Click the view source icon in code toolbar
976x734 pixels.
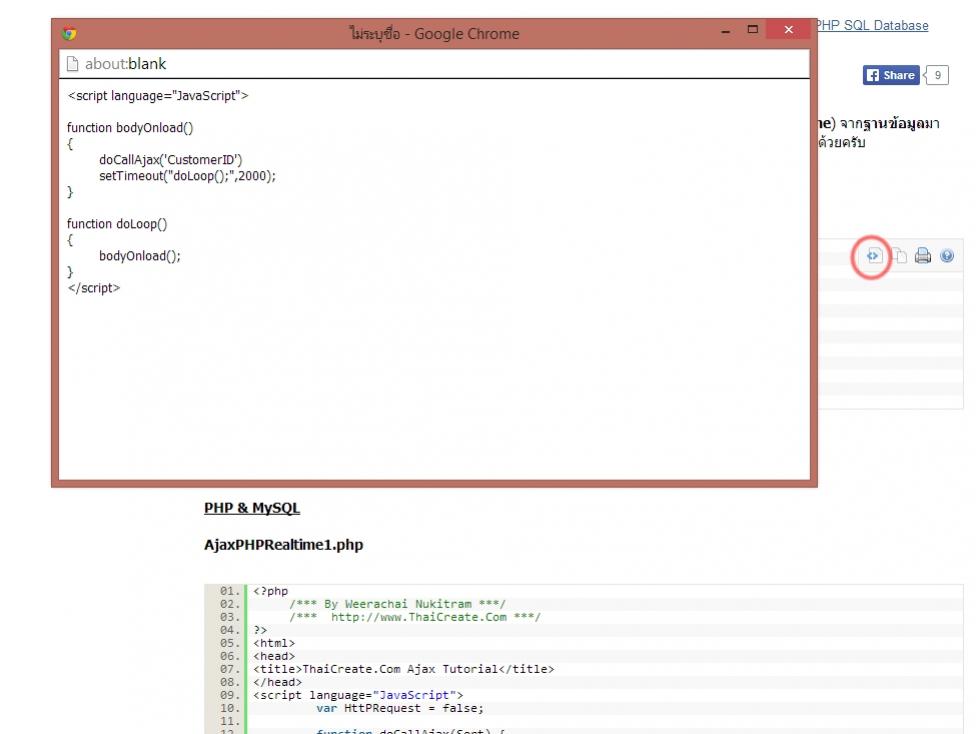click(x=873, y=256)
